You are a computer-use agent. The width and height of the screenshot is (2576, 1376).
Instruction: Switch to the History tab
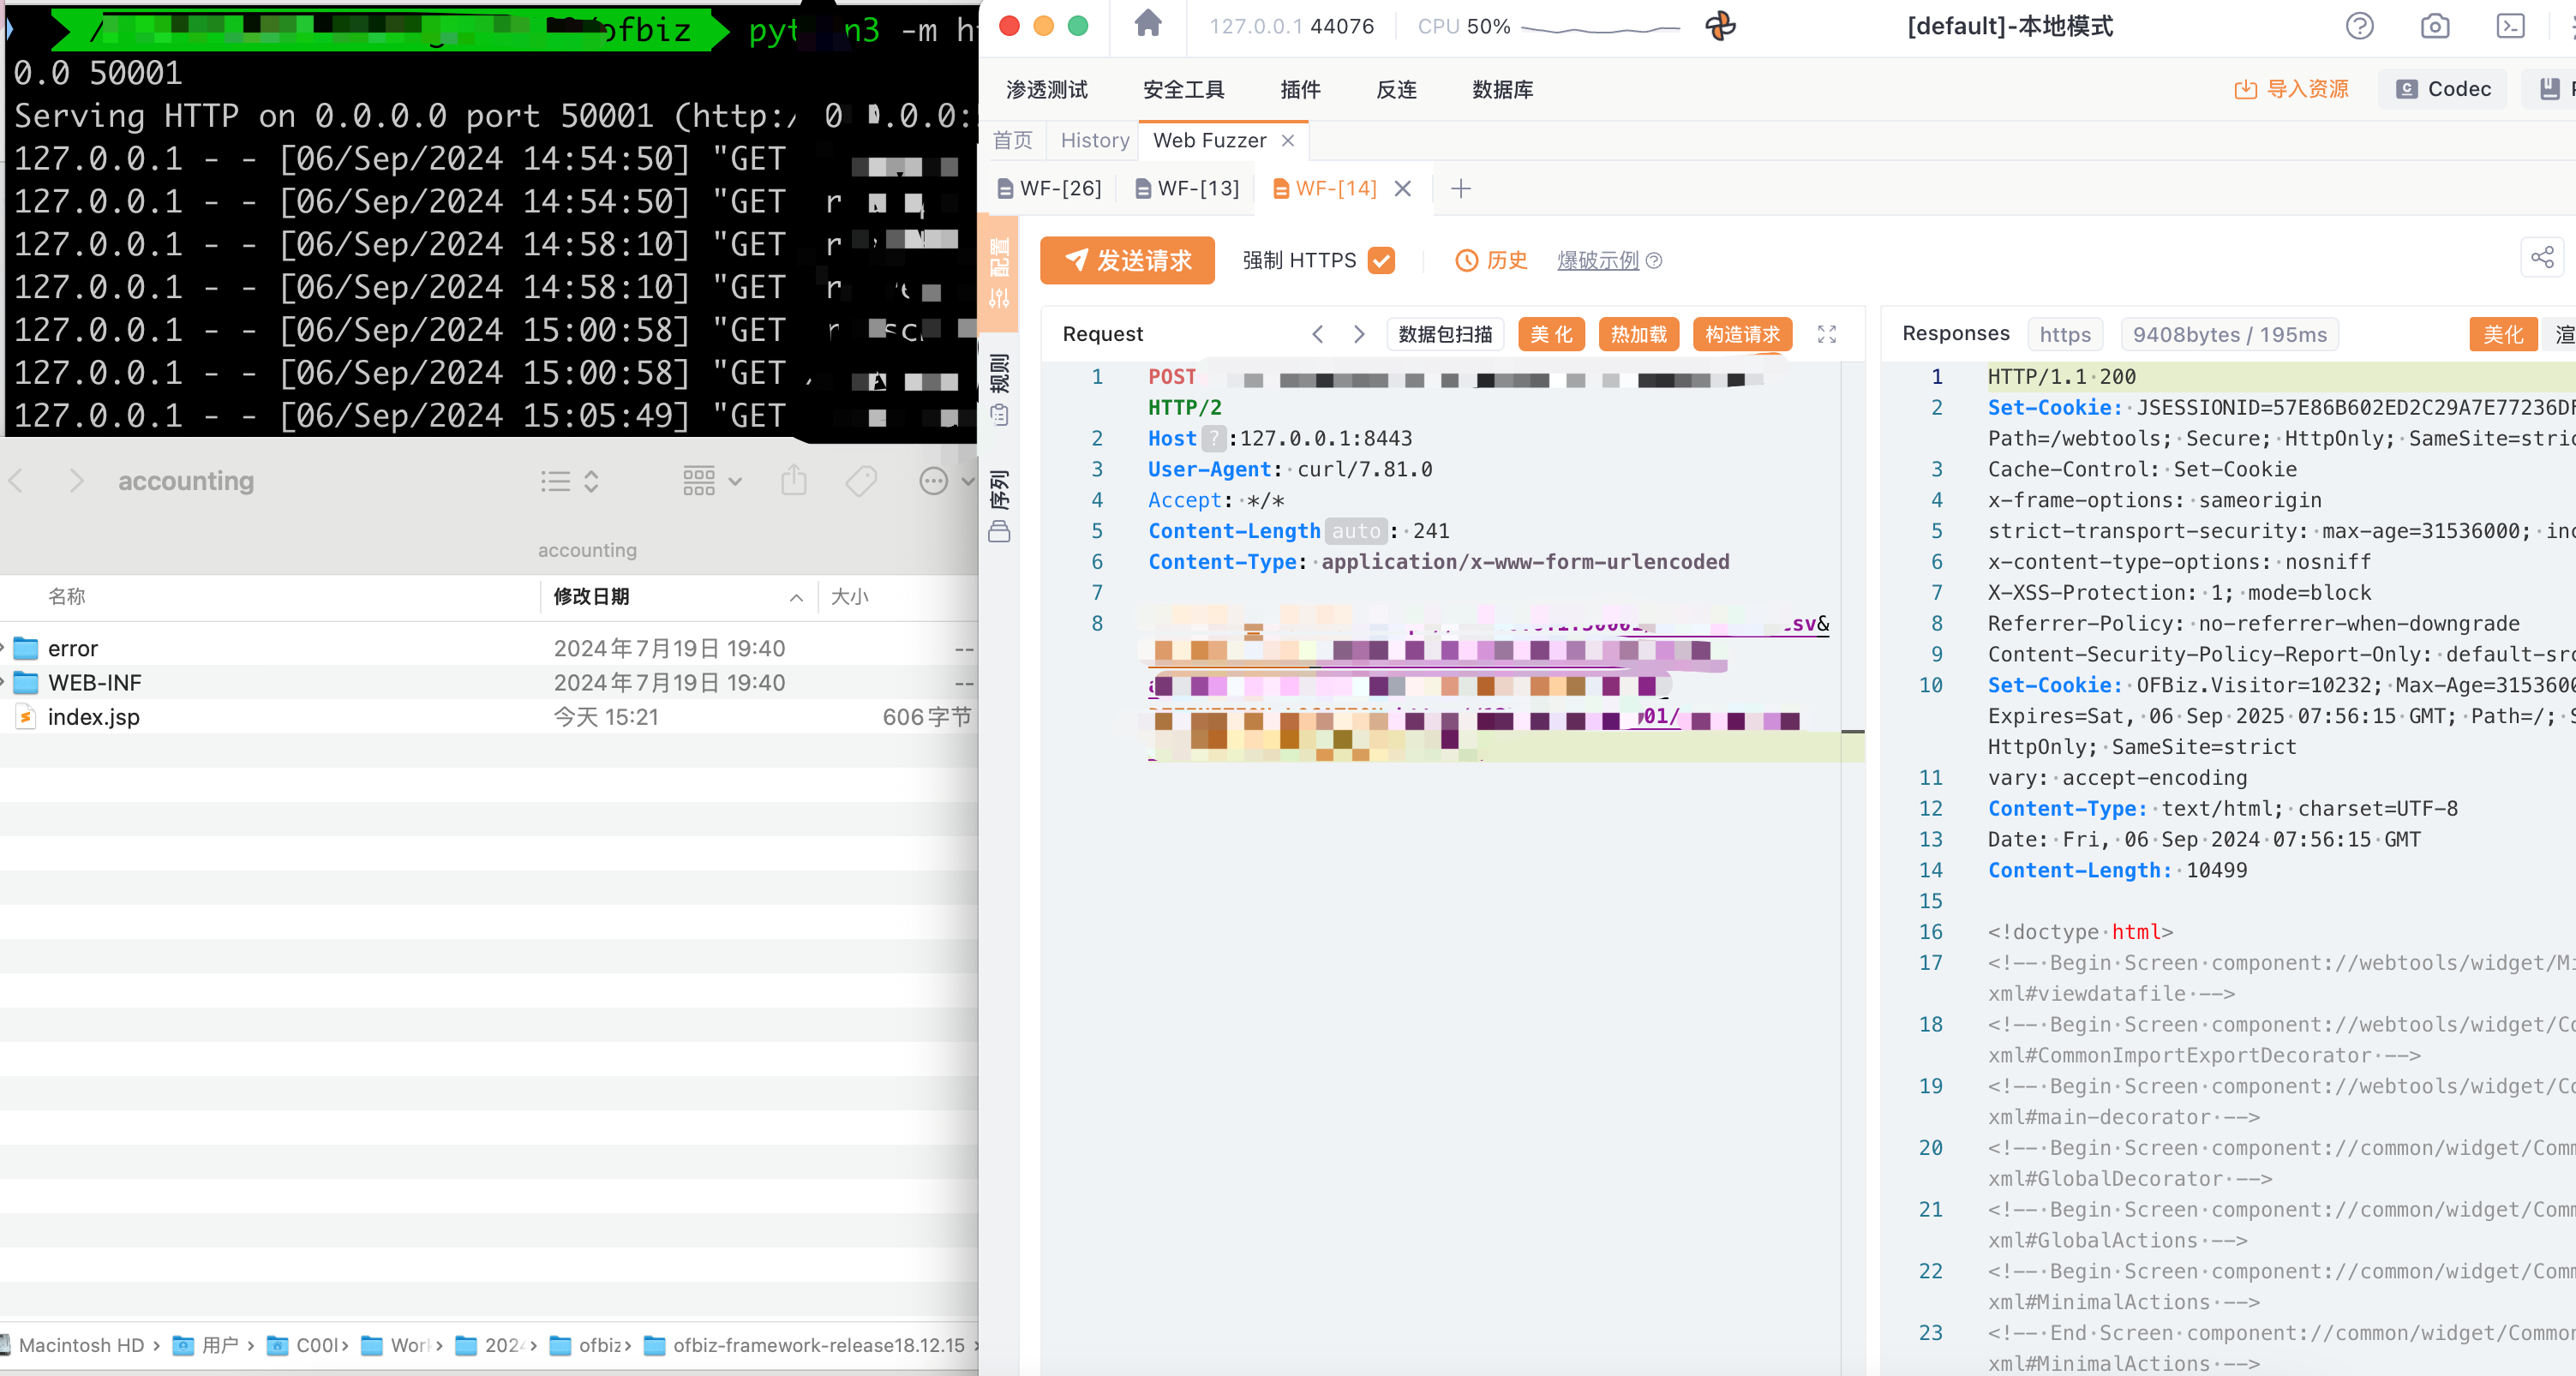tap(1094, 140)
